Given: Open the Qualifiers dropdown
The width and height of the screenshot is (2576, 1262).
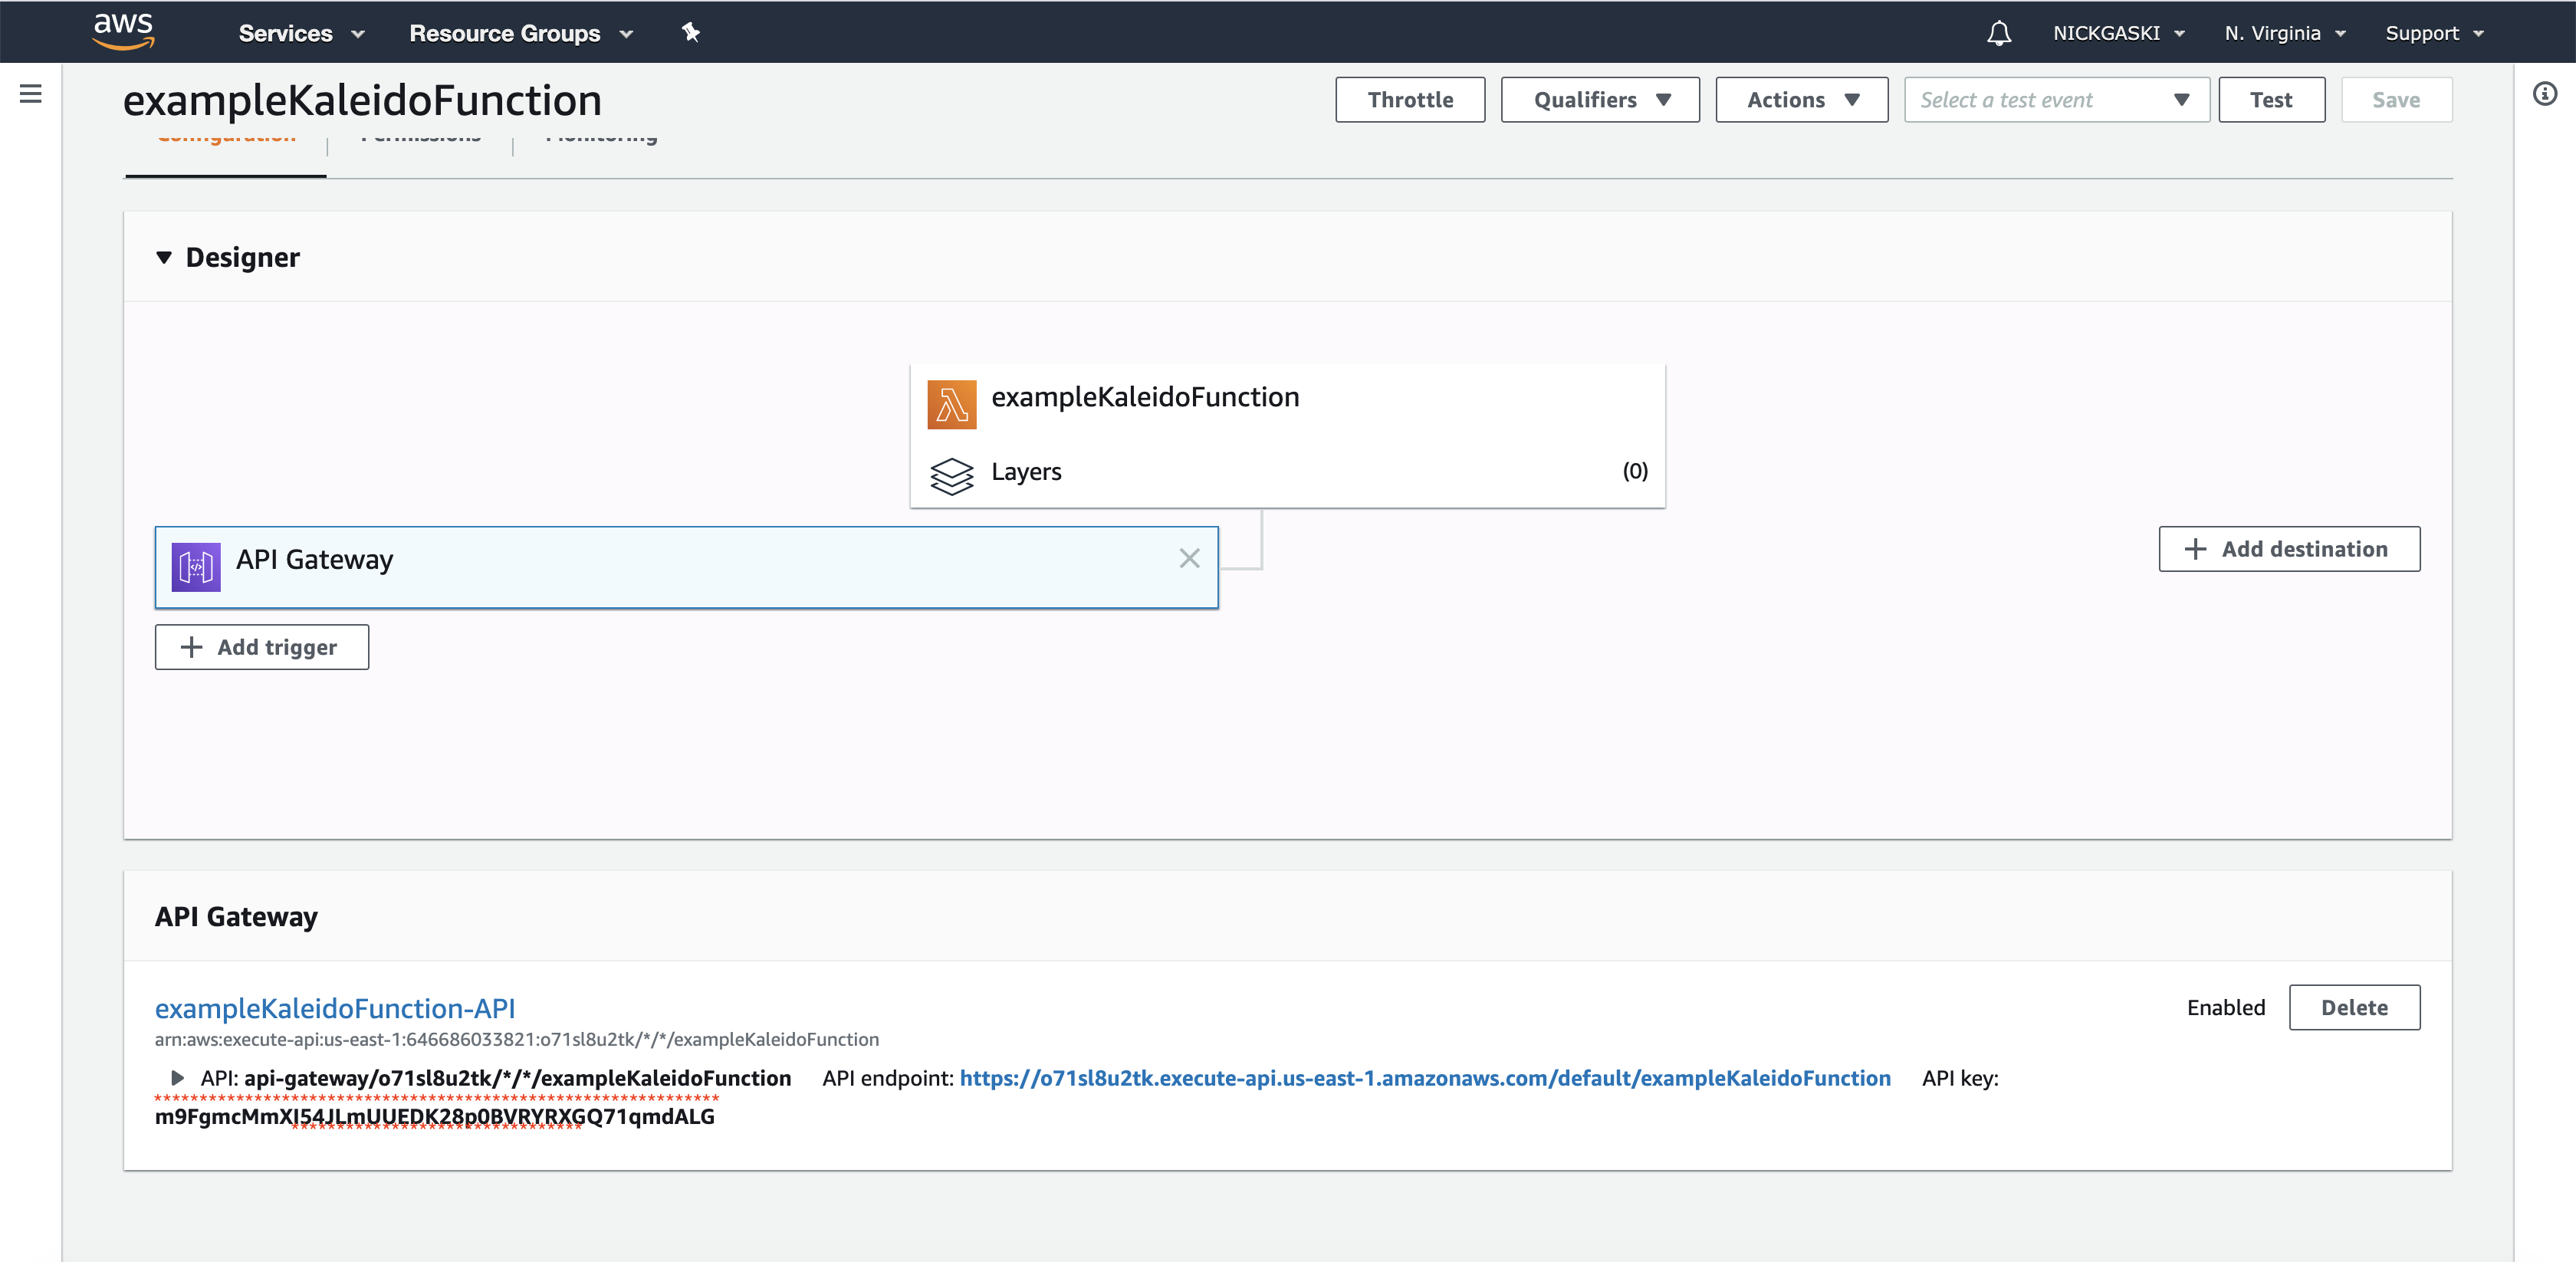Looking at the screenshot, I should point(1600,100).
